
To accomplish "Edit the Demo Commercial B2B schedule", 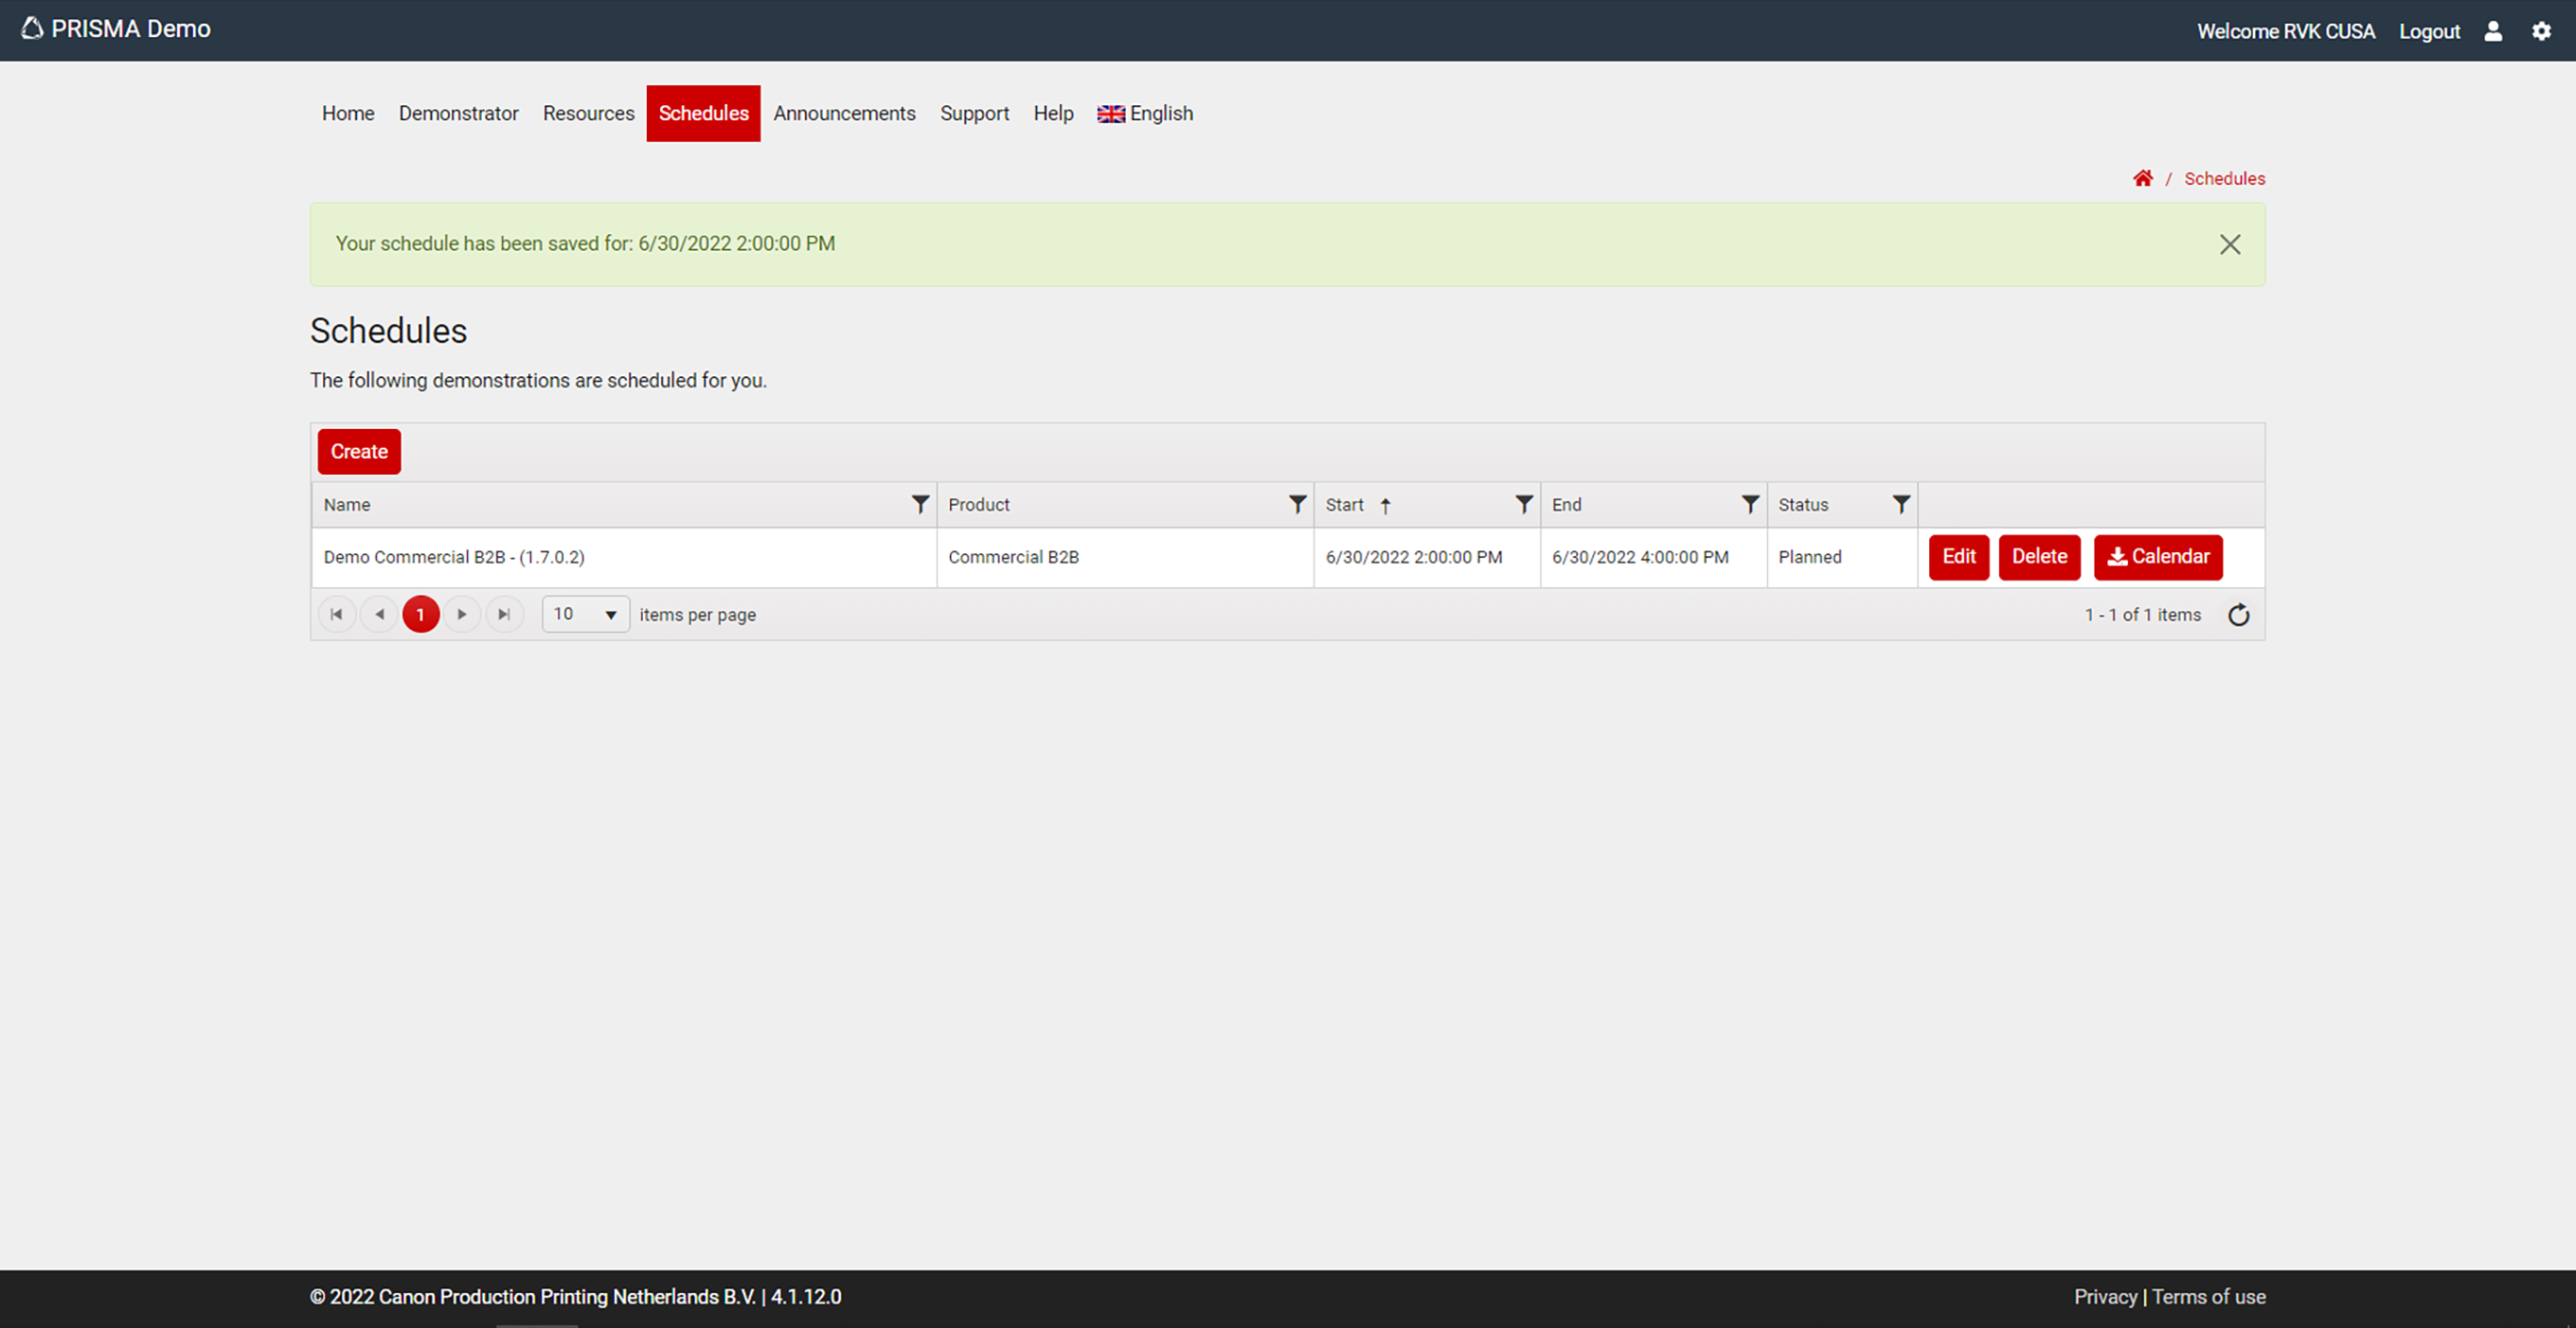I will click(1959, 557).
